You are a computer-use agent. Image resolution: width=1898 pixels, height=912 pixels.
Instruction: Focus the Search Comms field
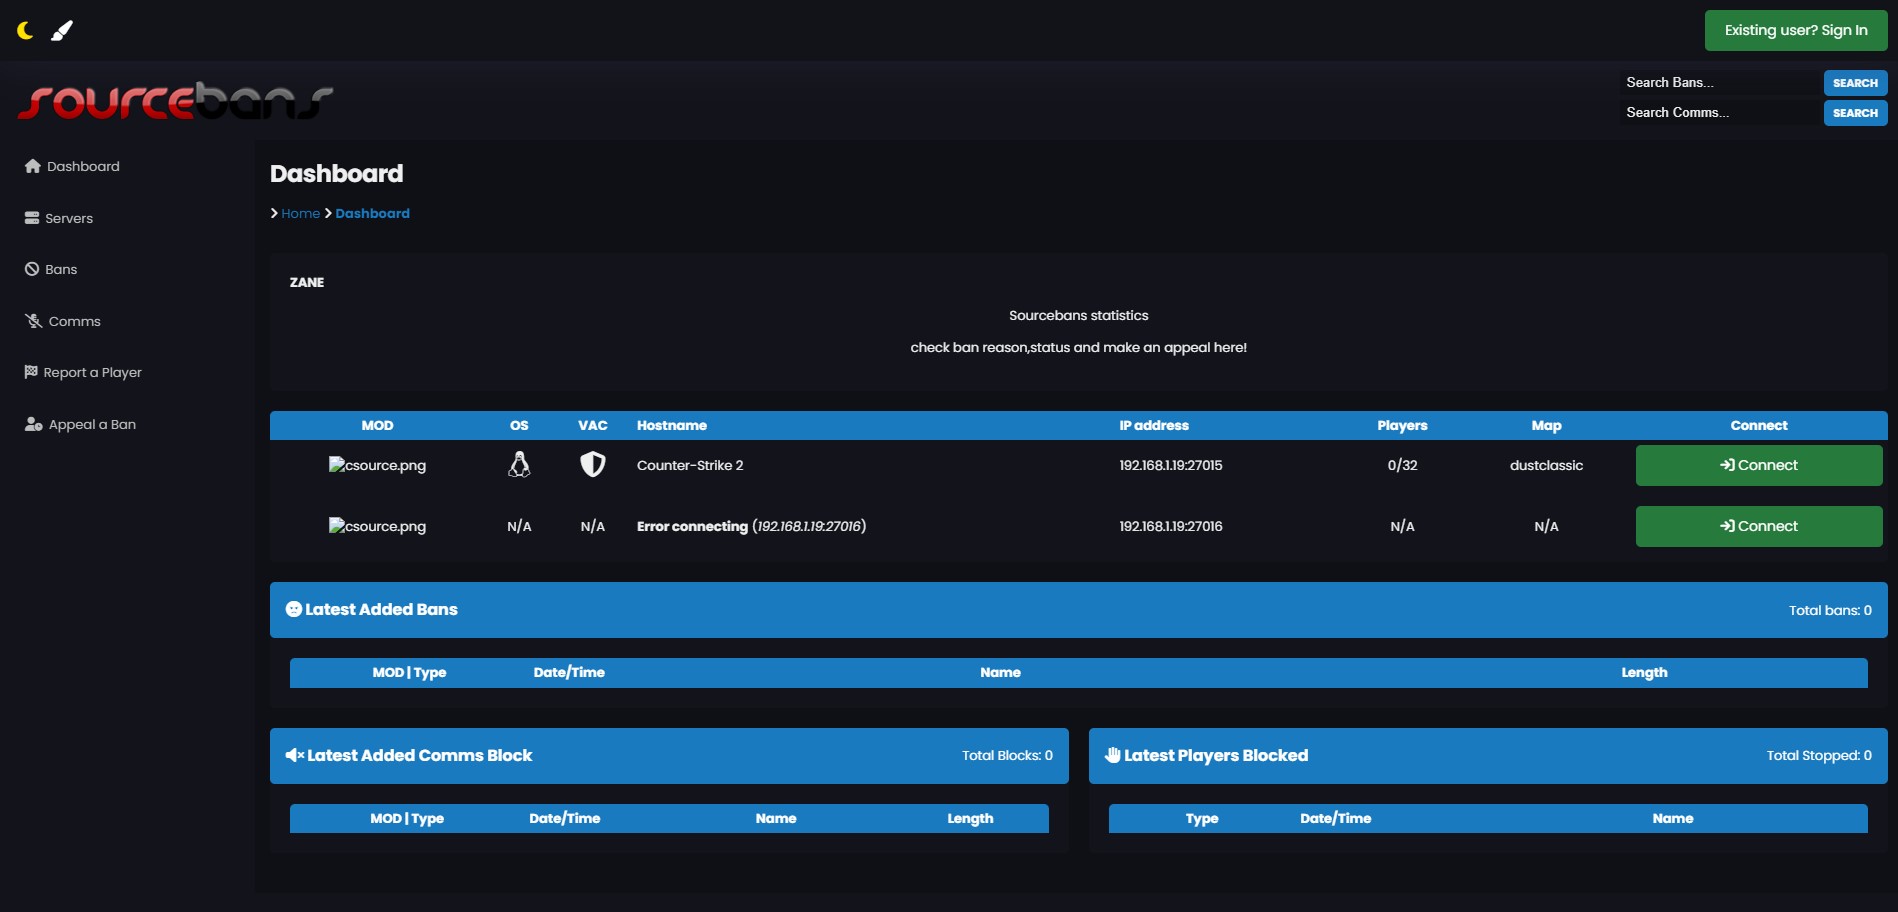[x=1720, y=113]
